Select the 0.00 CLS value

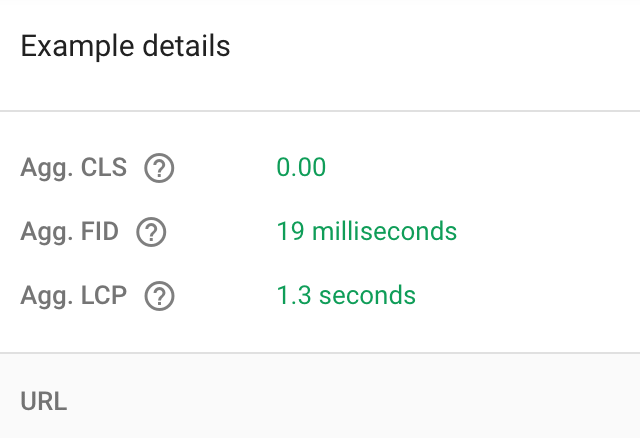[x=301, y=168]
